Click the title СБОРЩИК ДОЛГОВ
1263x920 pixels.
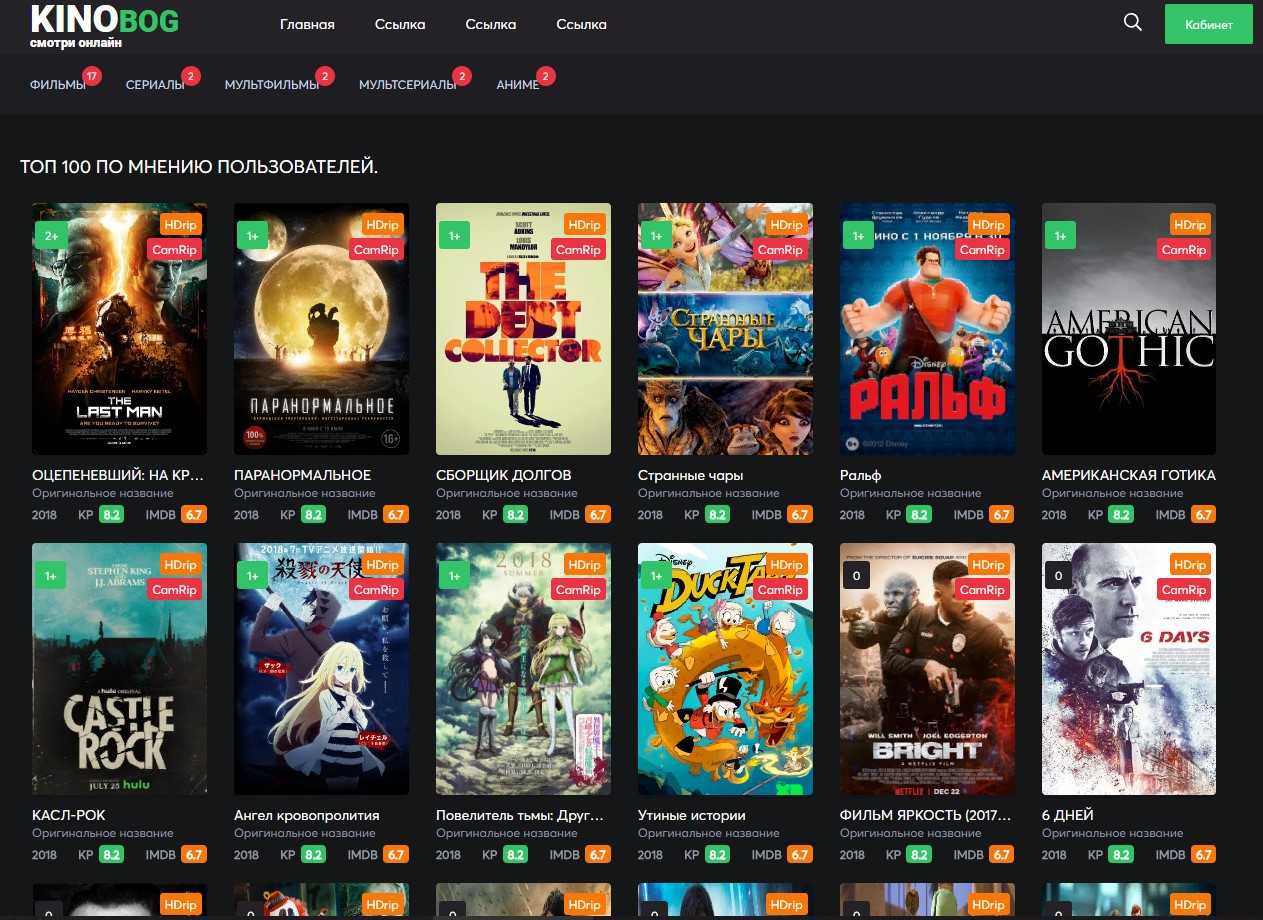pos(503,475)
